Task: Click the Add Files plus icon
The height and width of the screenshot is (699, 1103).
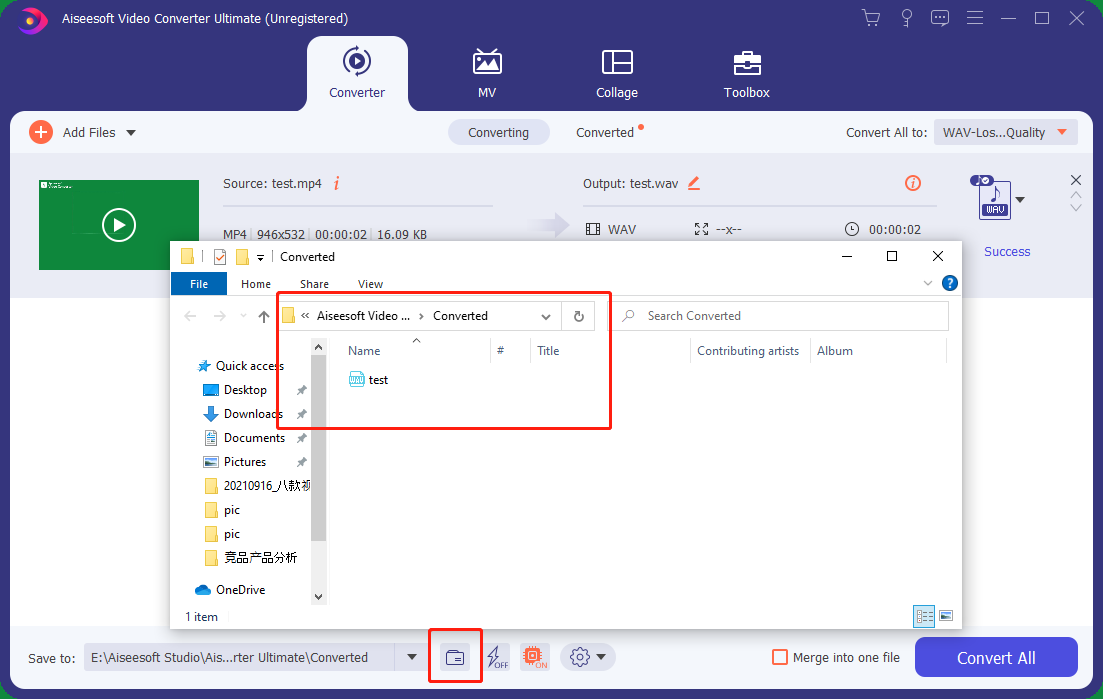Action: 41,132
